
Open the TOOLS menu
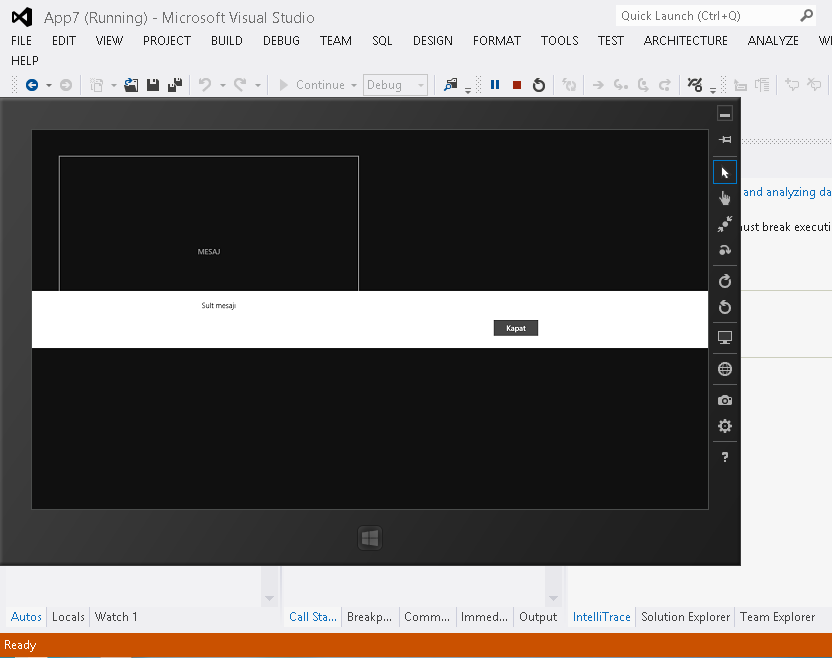559,41
